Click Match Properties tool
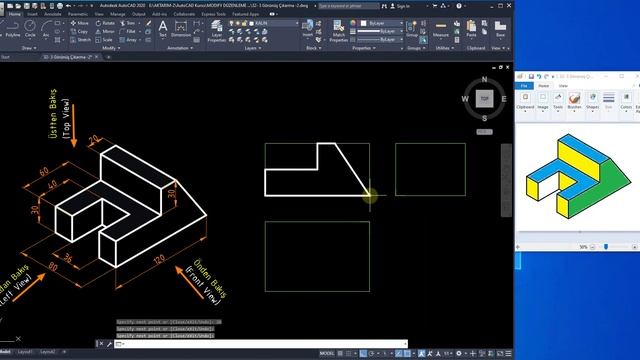The image size is (640, 360). tap(338, 31)
